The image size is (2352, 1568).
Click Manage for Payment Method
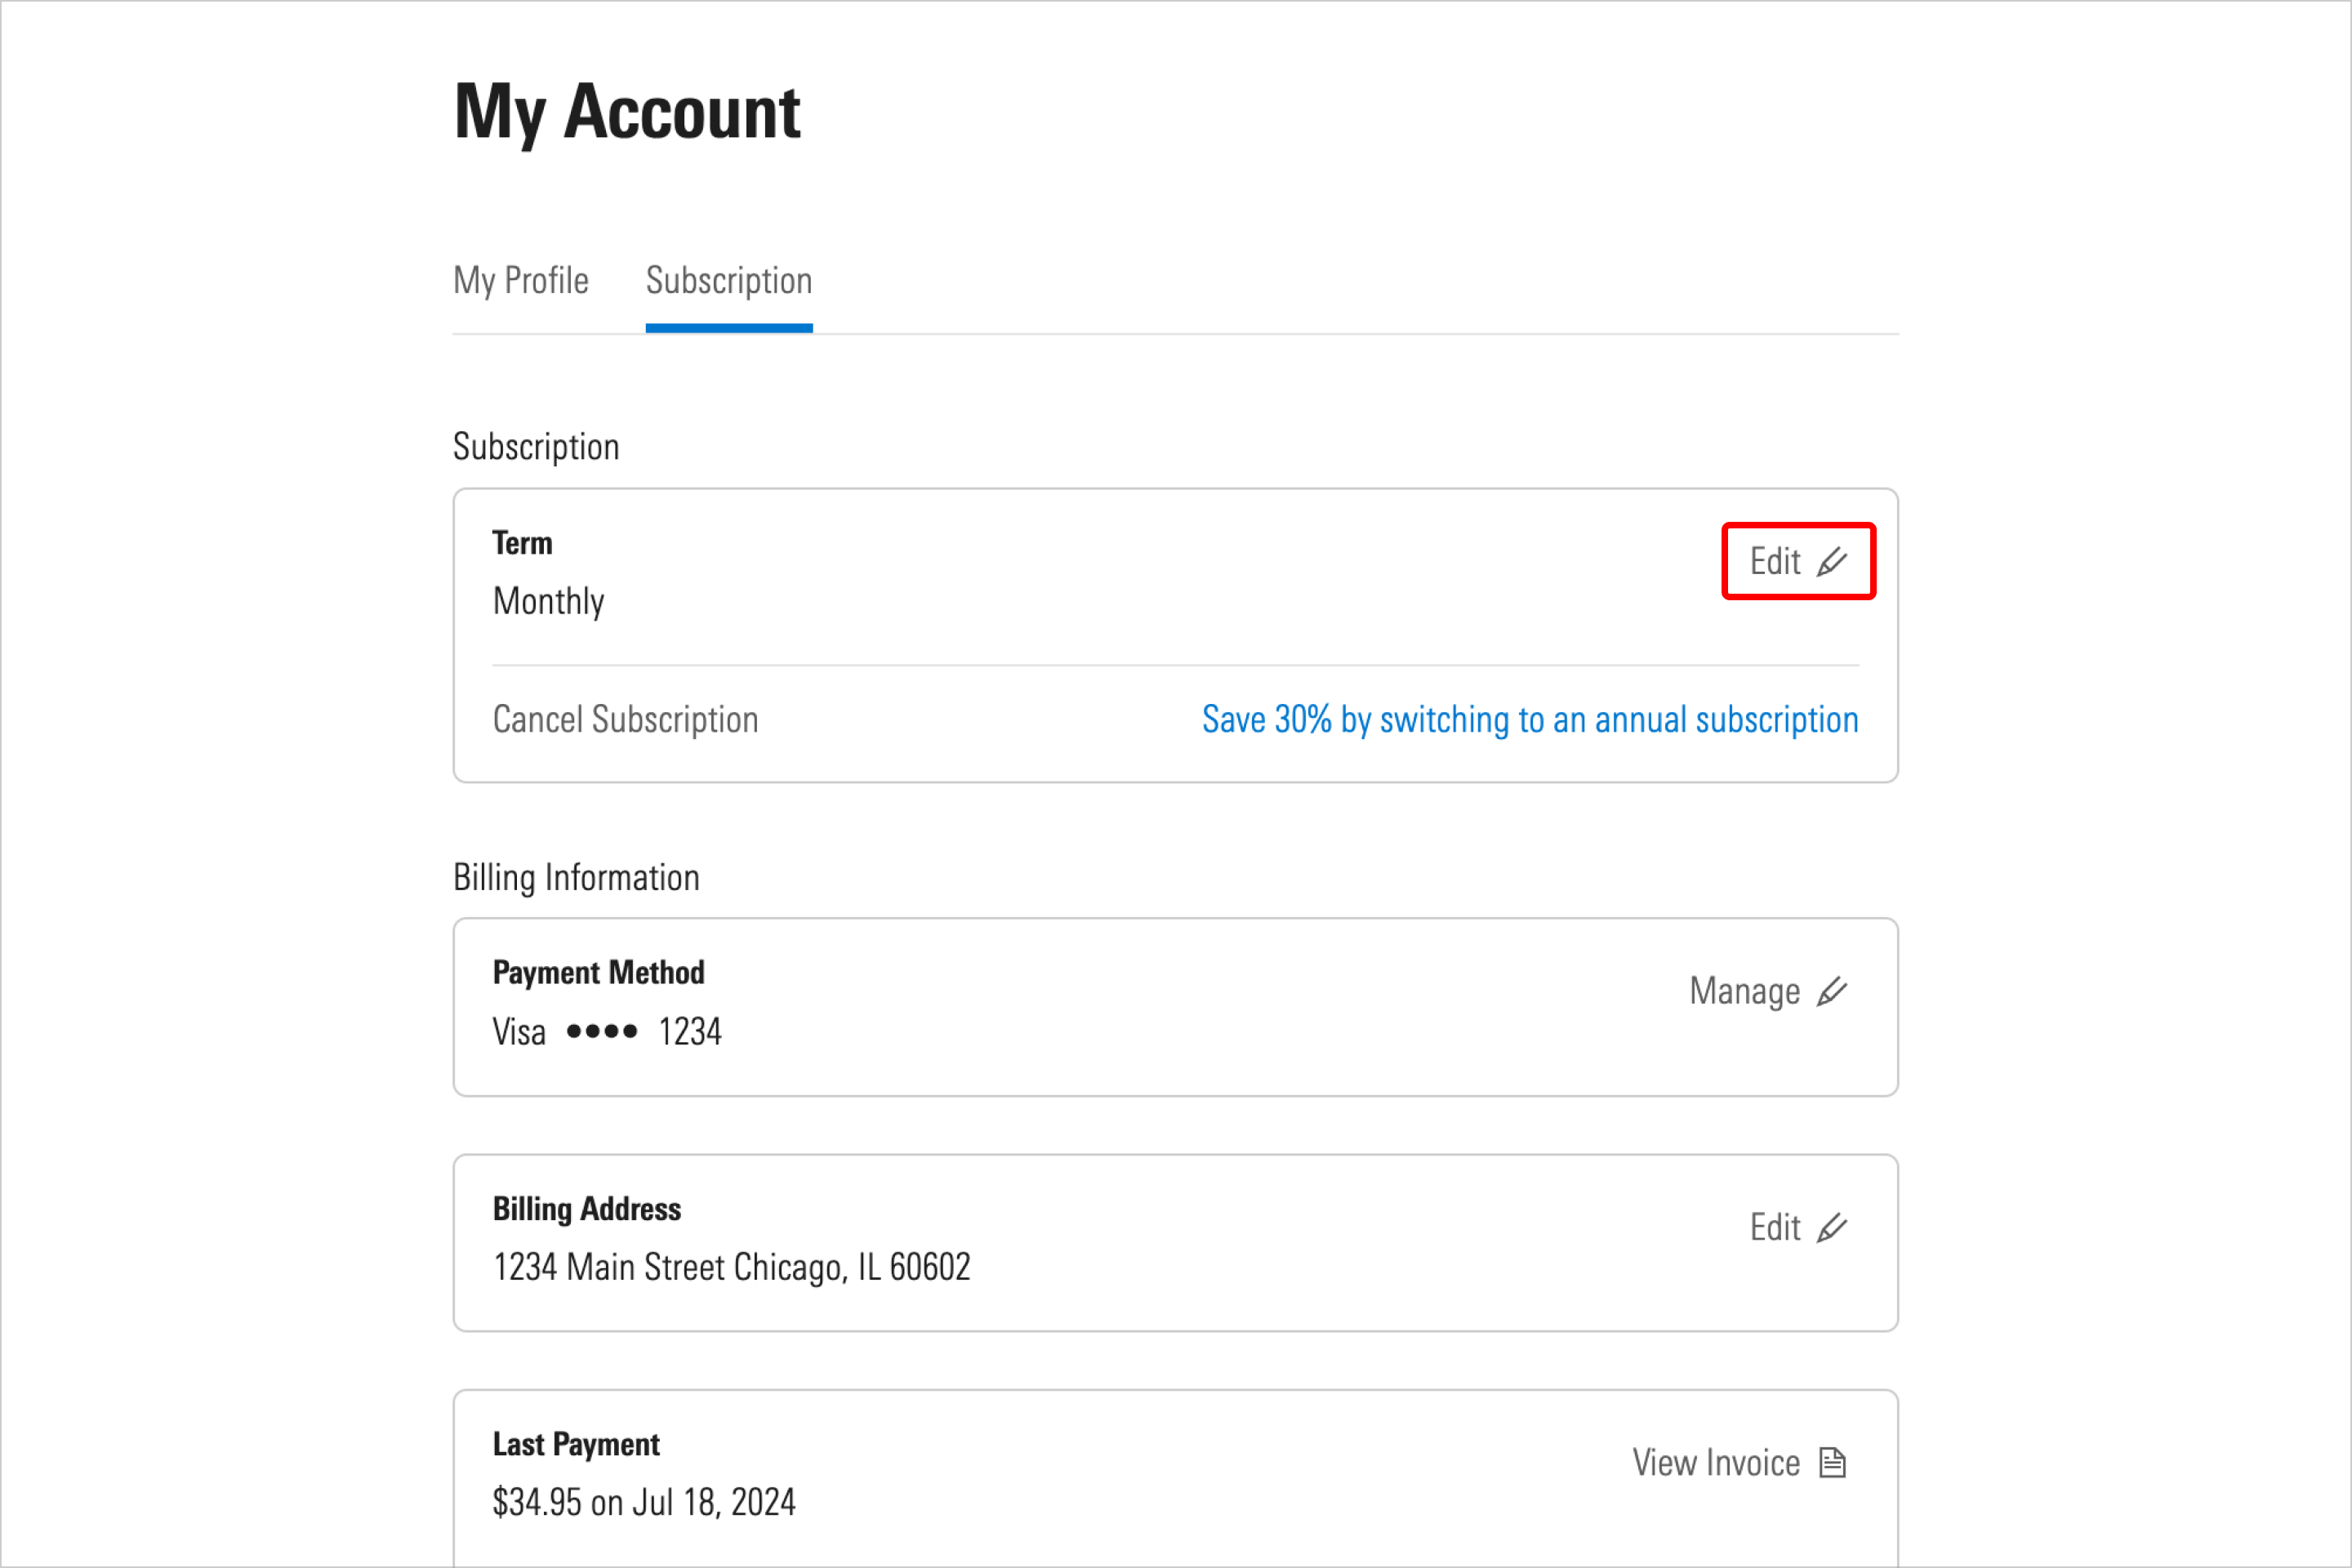point(1767,992)
